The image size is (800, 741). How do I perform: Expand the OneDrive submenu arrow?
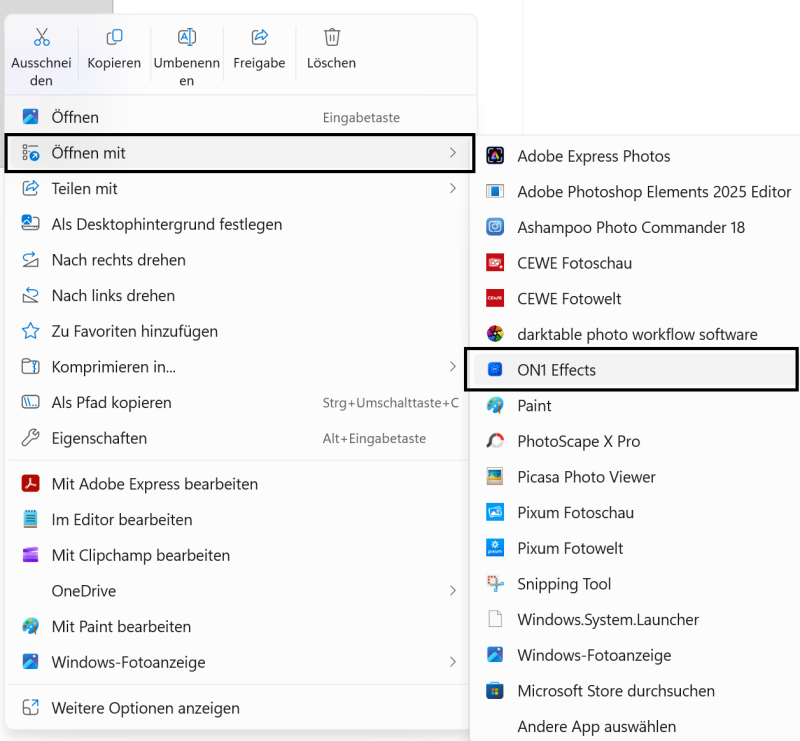click(452, 591)
